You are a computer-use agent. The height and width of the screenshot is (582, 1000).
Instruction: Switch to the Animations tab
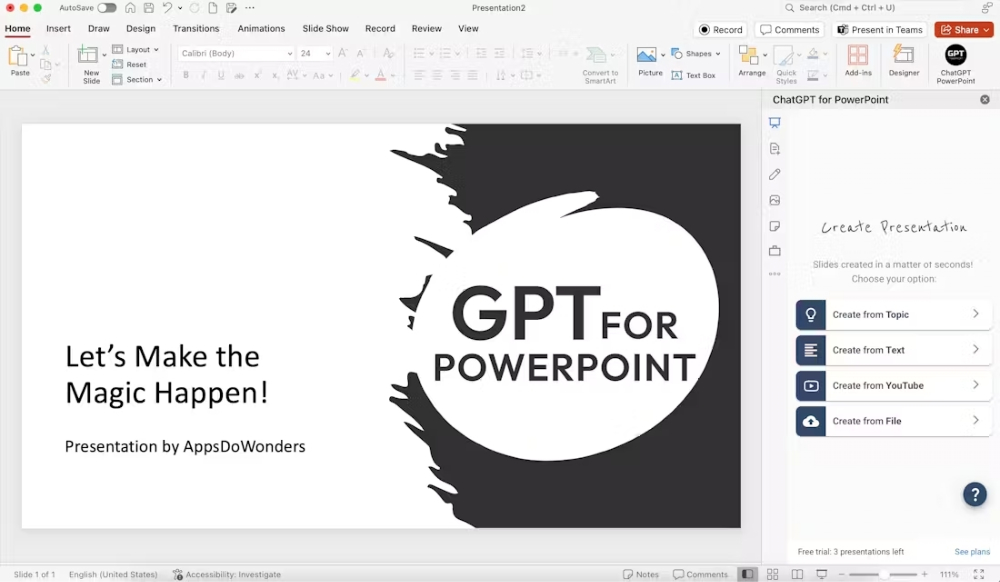tap(261, 28)
